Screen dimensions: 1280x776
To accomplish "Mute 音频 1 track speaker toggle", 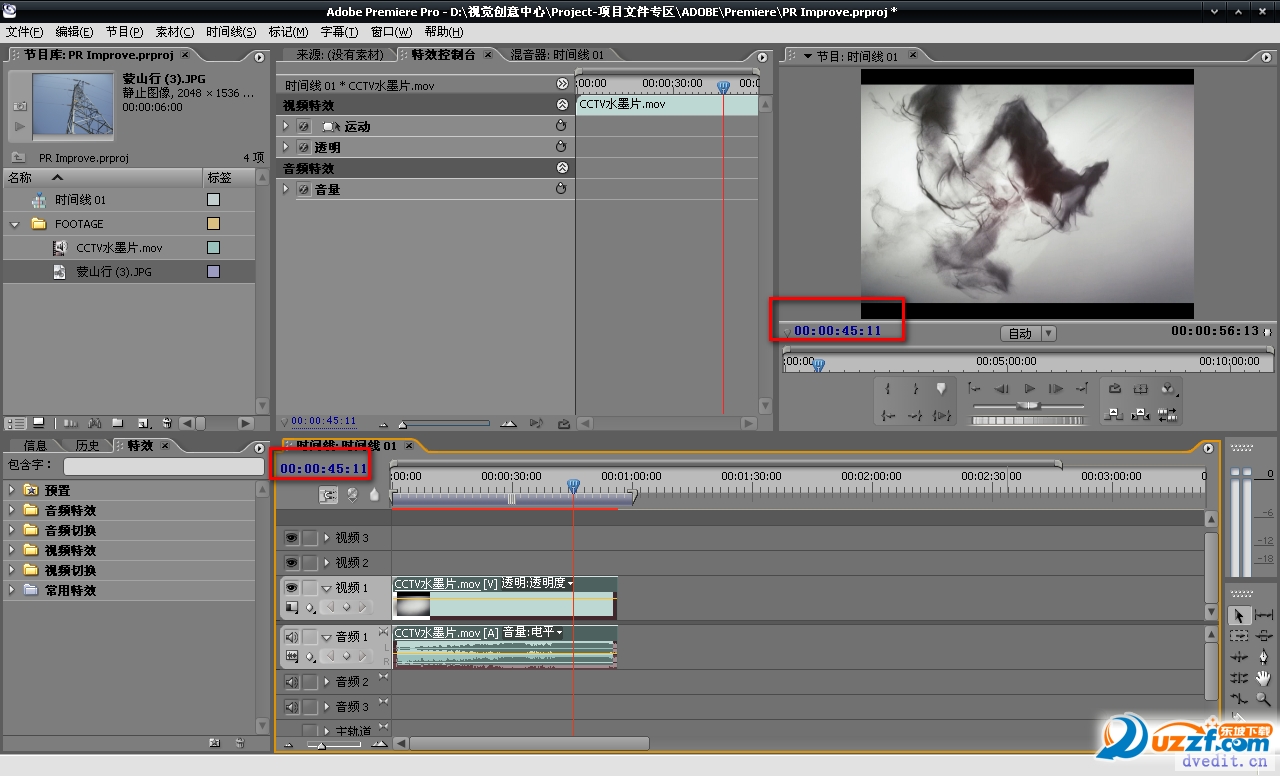I will point(291,637).
